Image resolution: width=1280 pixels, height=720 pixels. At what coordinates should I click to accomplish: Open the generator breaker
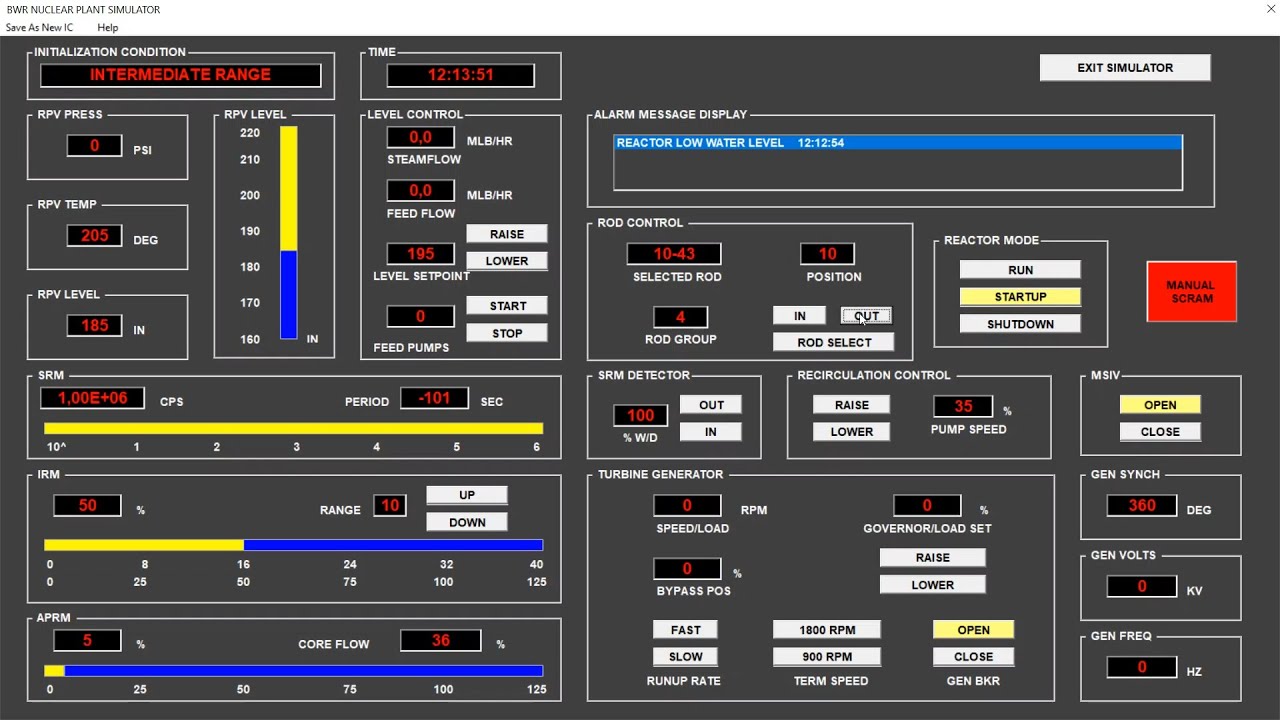[x=973, y=630]
